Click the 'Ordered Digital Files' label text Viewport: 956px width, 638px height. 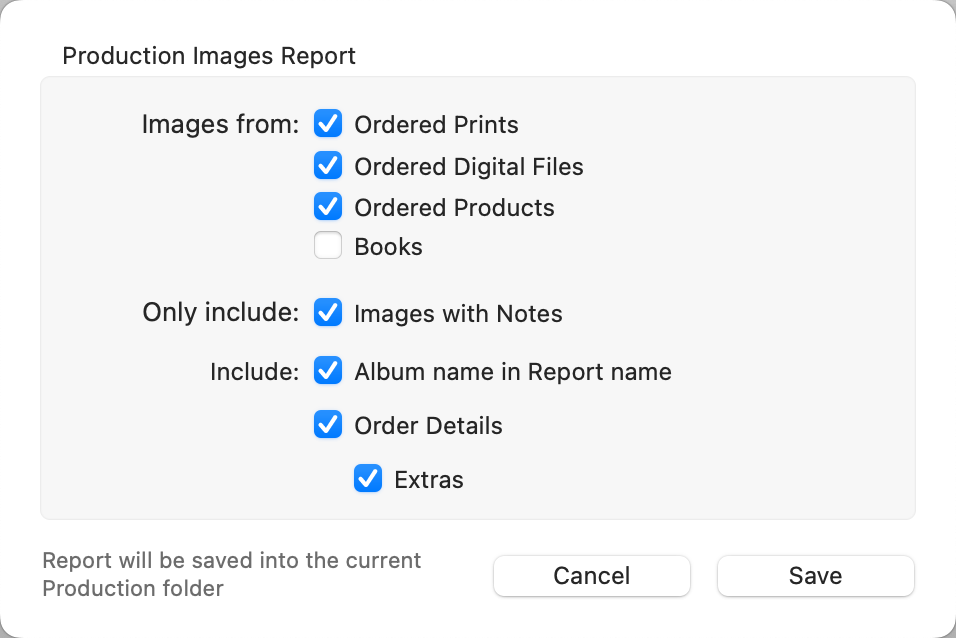pos(468,166)
